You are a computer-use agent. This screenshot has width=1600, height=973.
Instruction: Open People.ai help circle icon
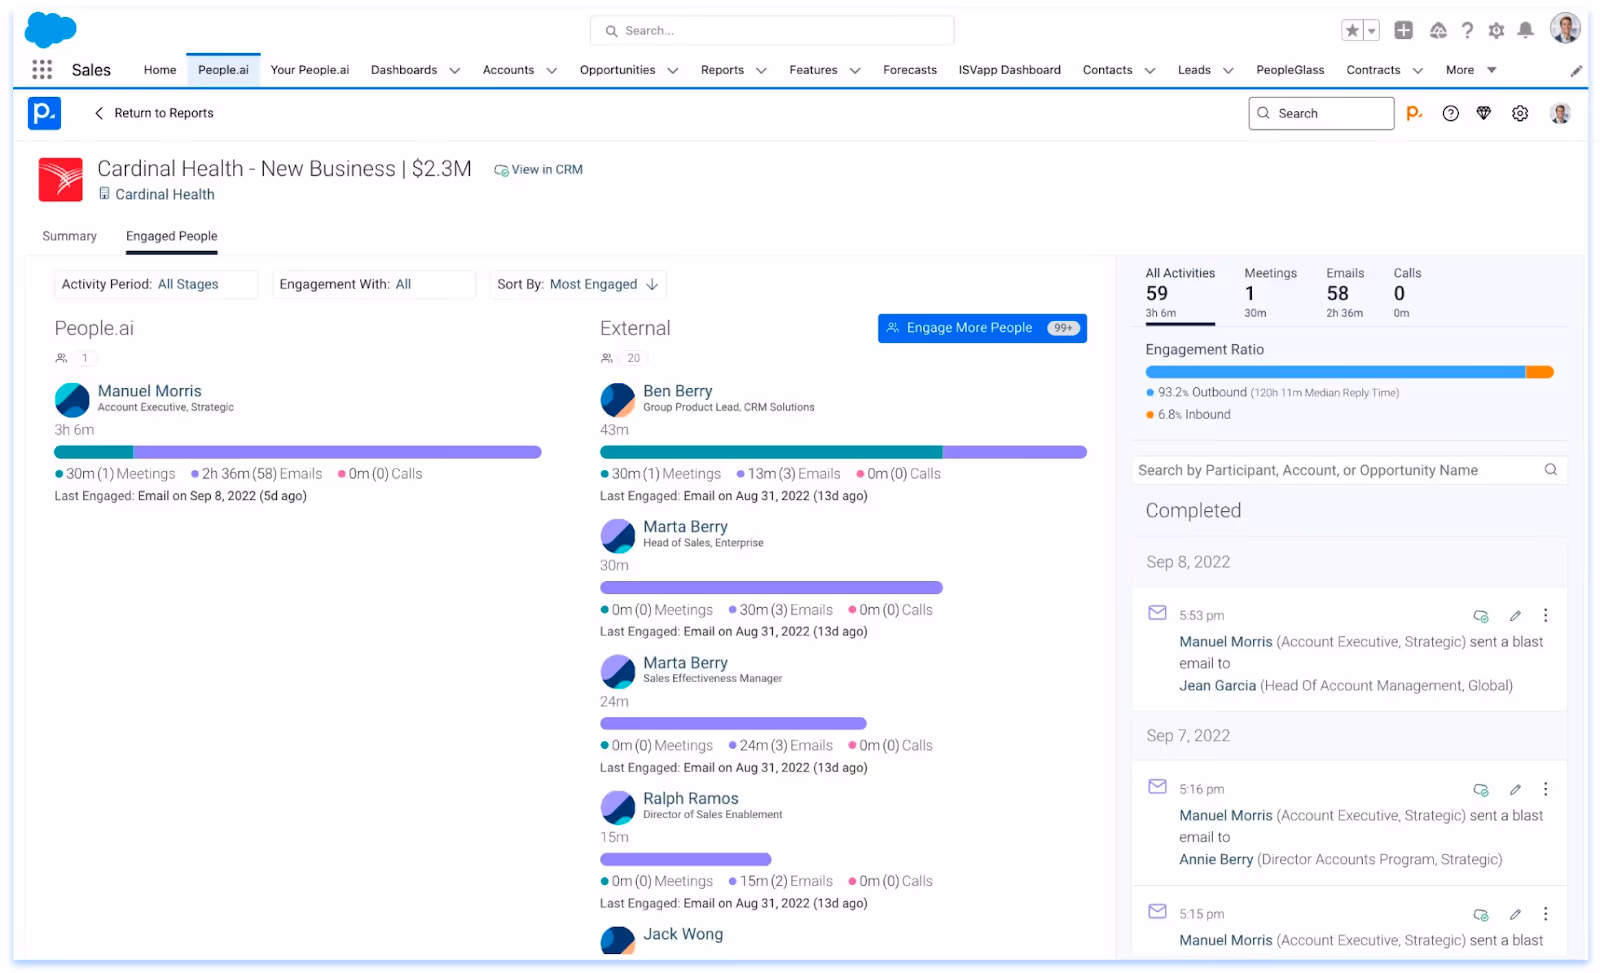1450,114
